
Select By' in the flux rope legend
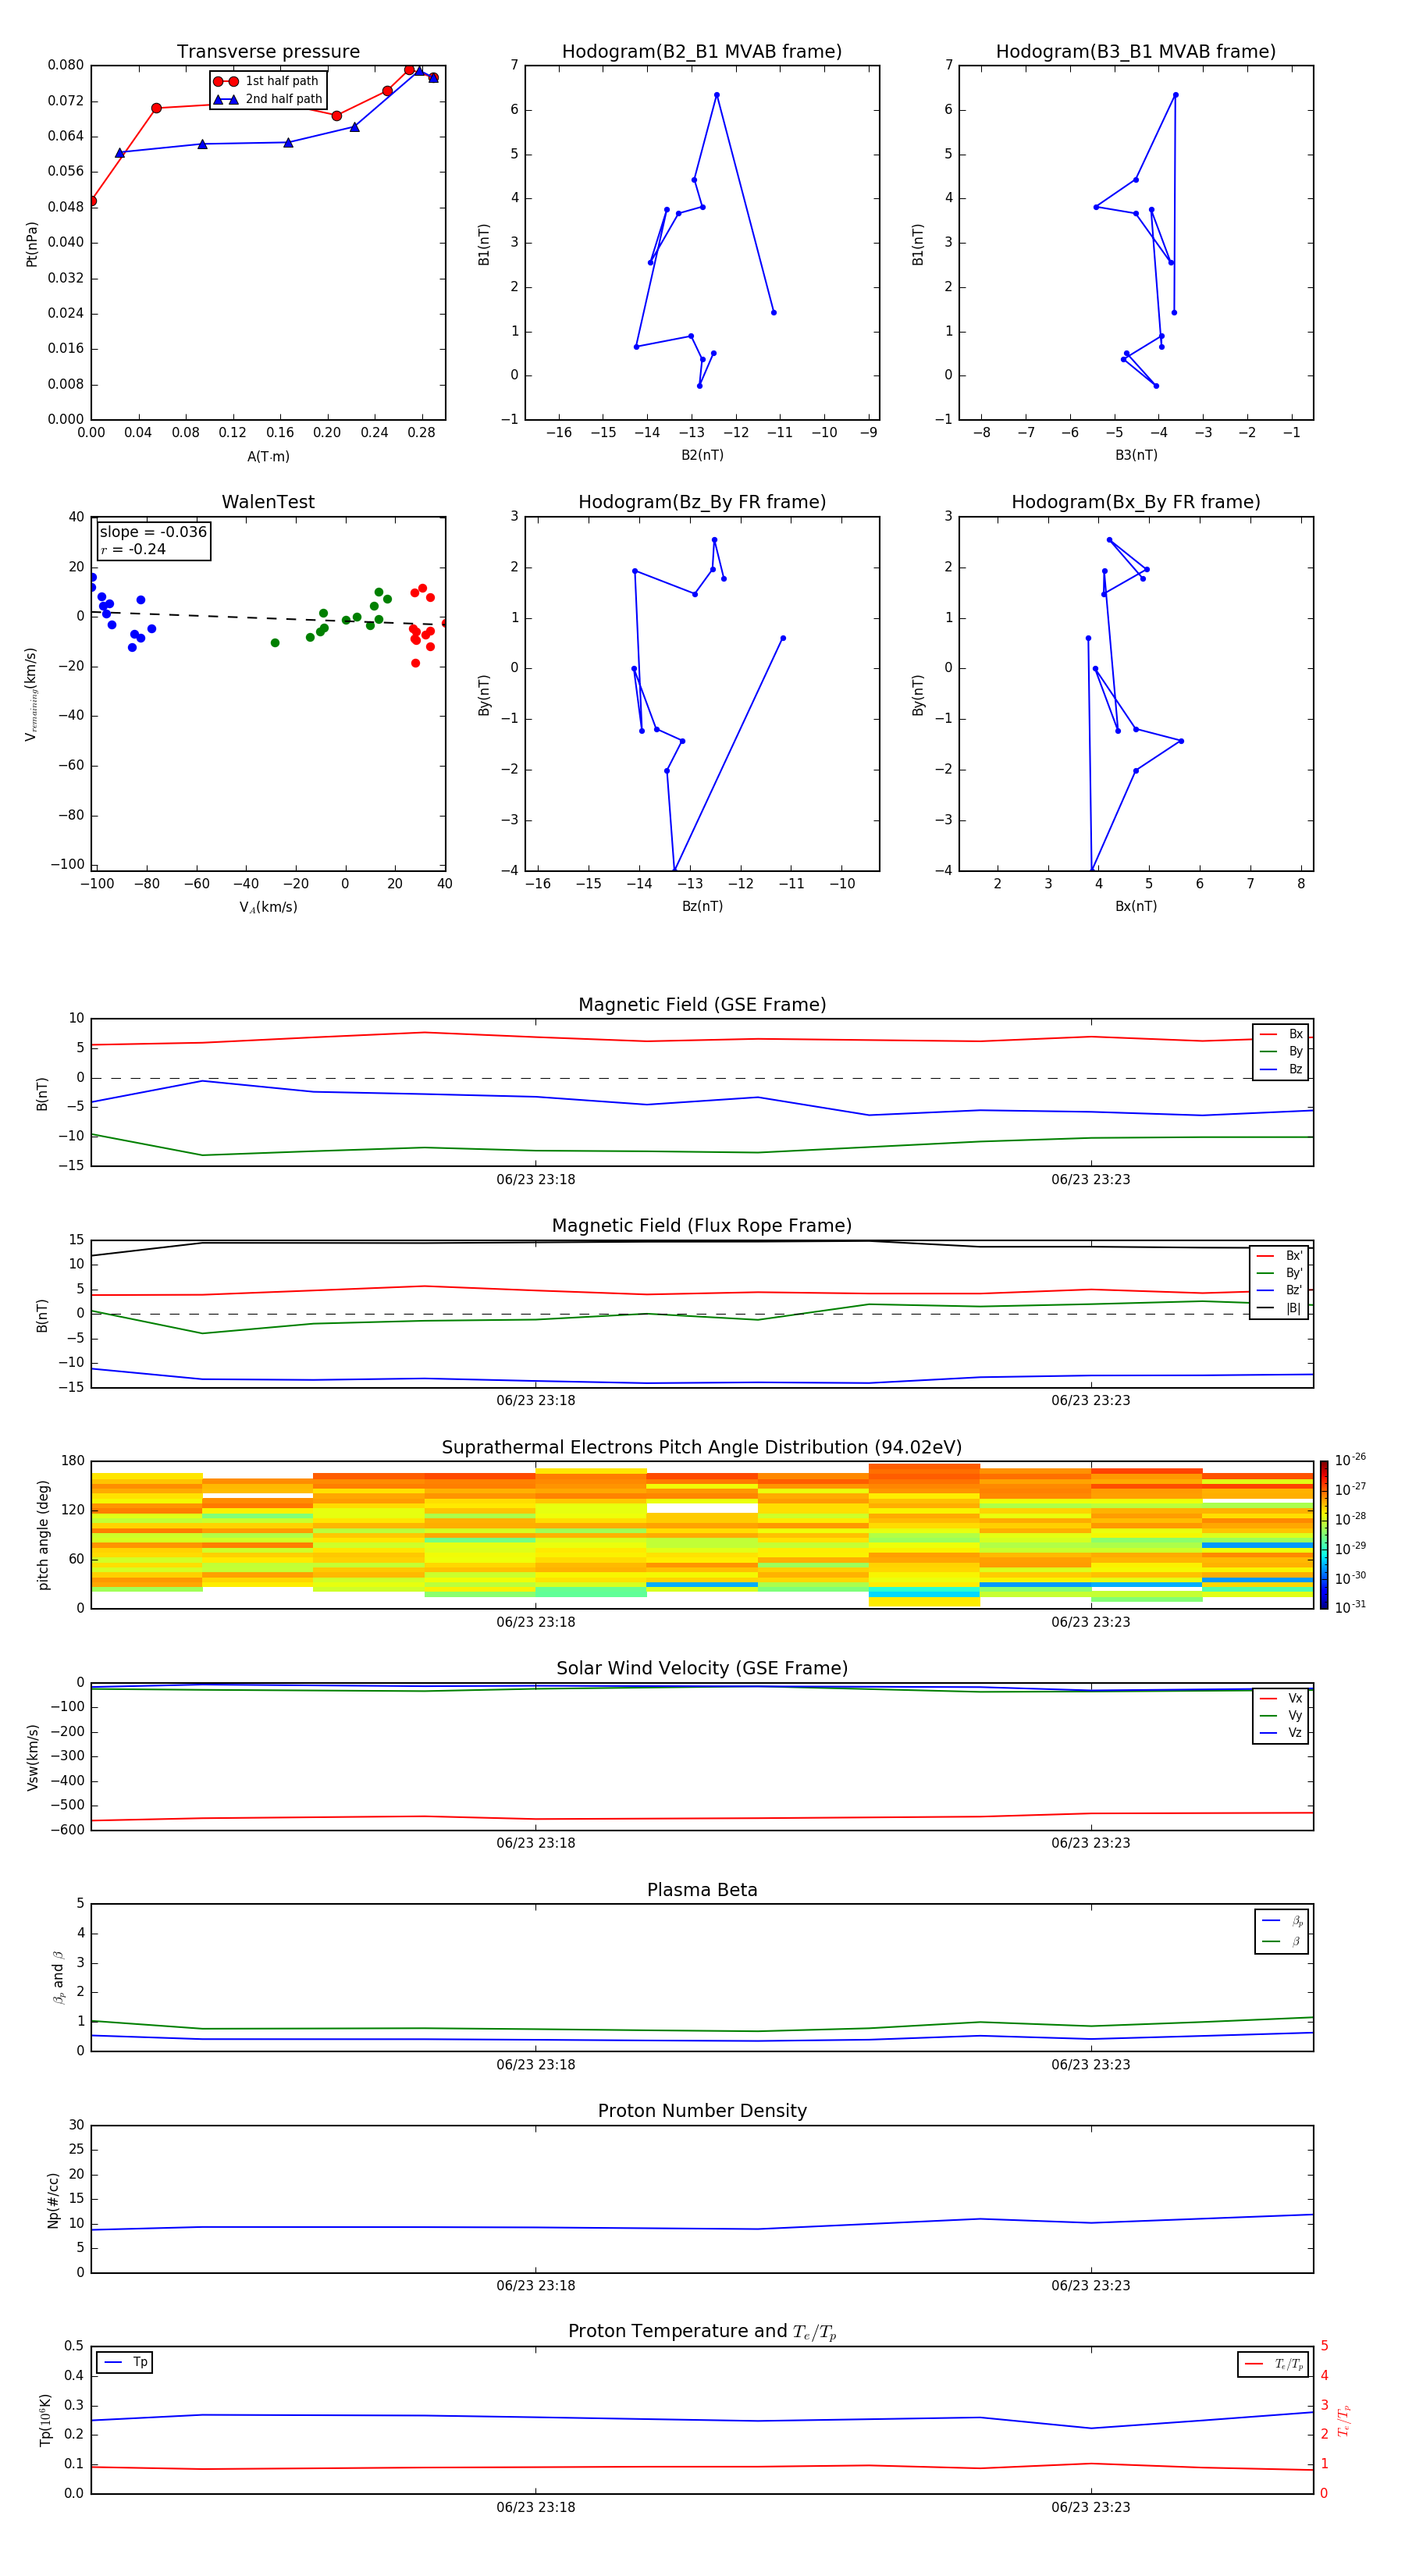[x=1280, y=1273]
